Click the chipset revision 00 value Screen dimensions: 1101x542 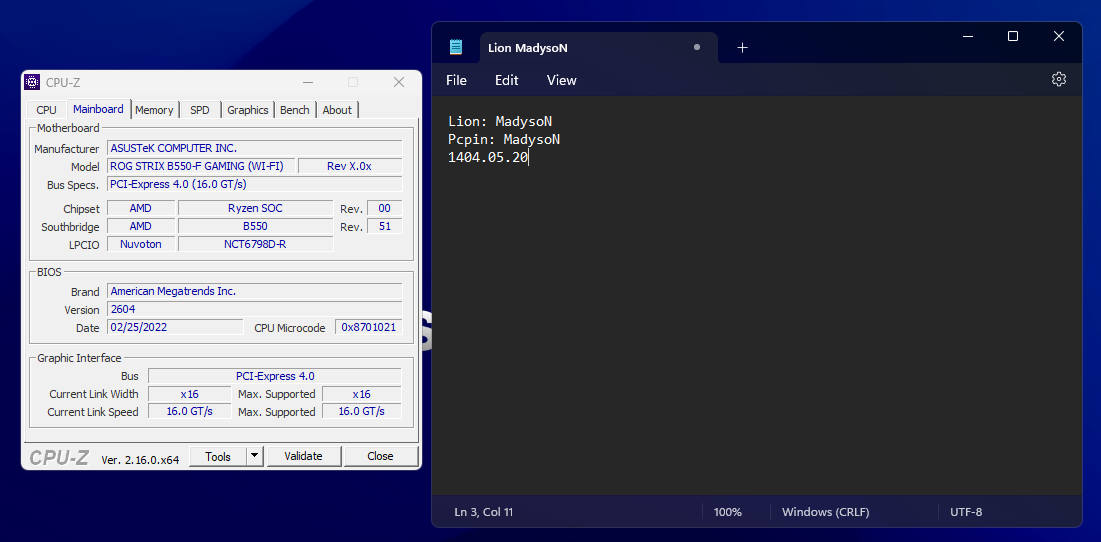[x=385, y=209]
